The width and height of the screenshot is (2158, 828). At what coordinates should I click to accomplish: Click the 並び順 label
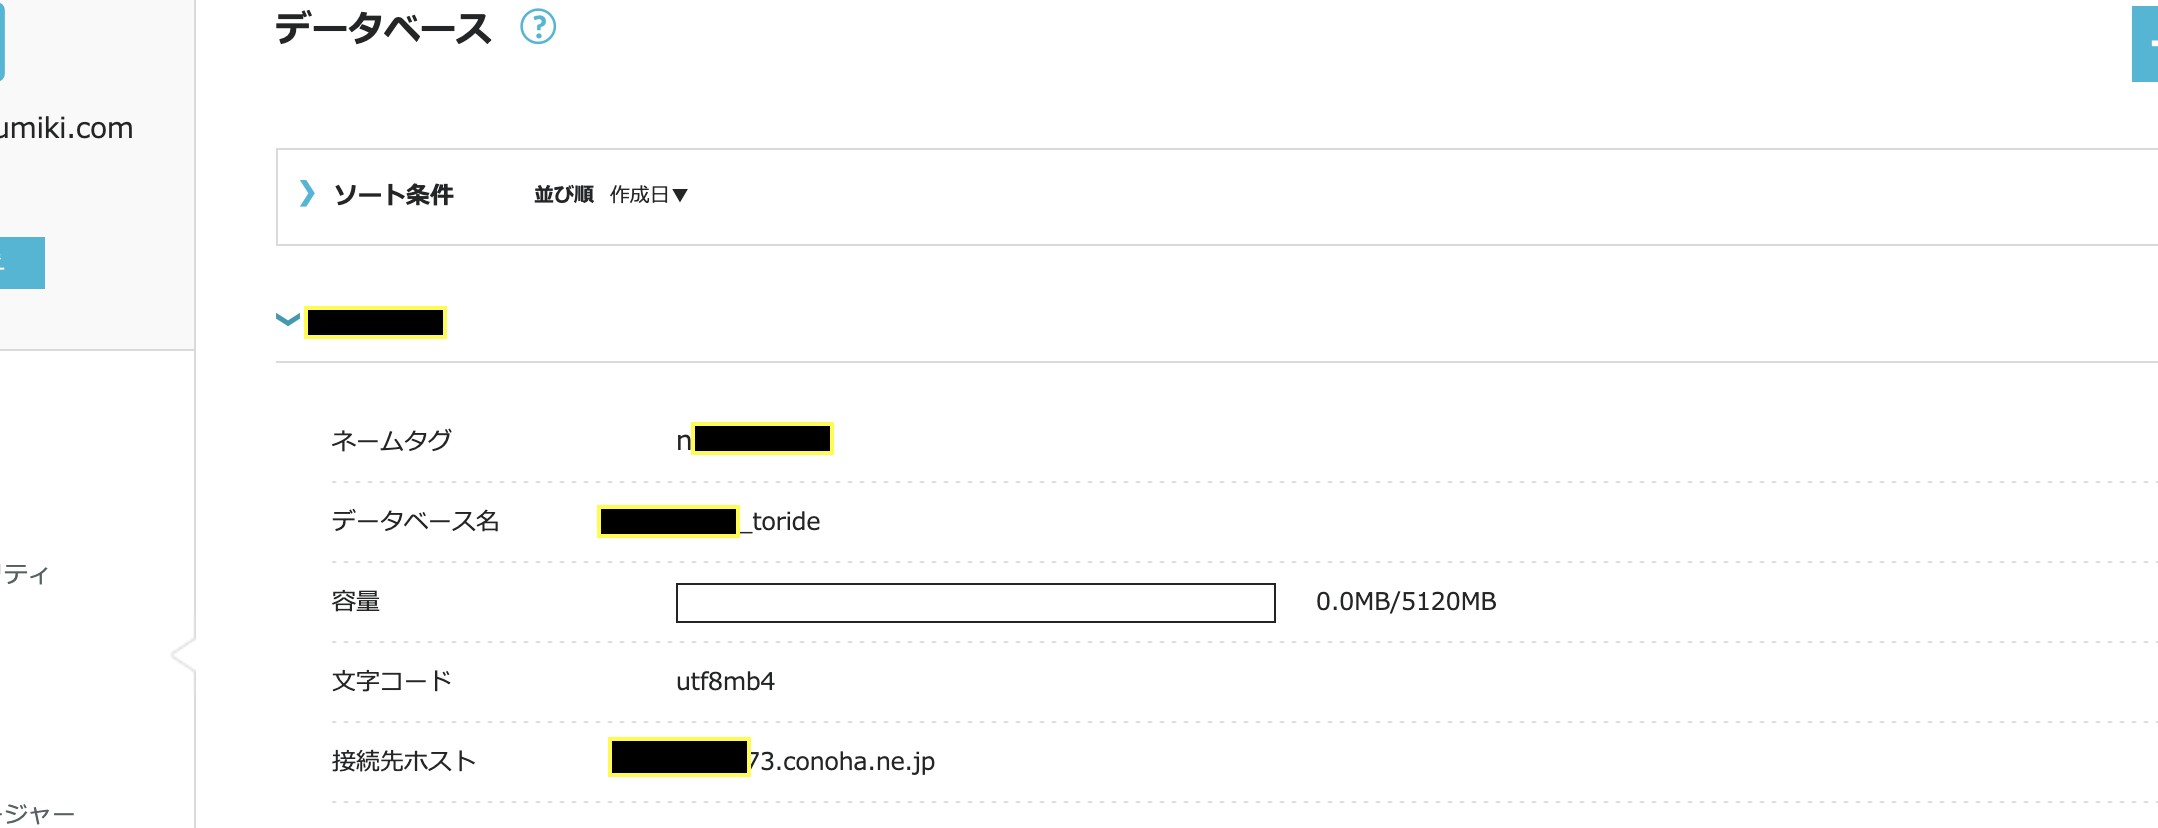click(563, 194)
